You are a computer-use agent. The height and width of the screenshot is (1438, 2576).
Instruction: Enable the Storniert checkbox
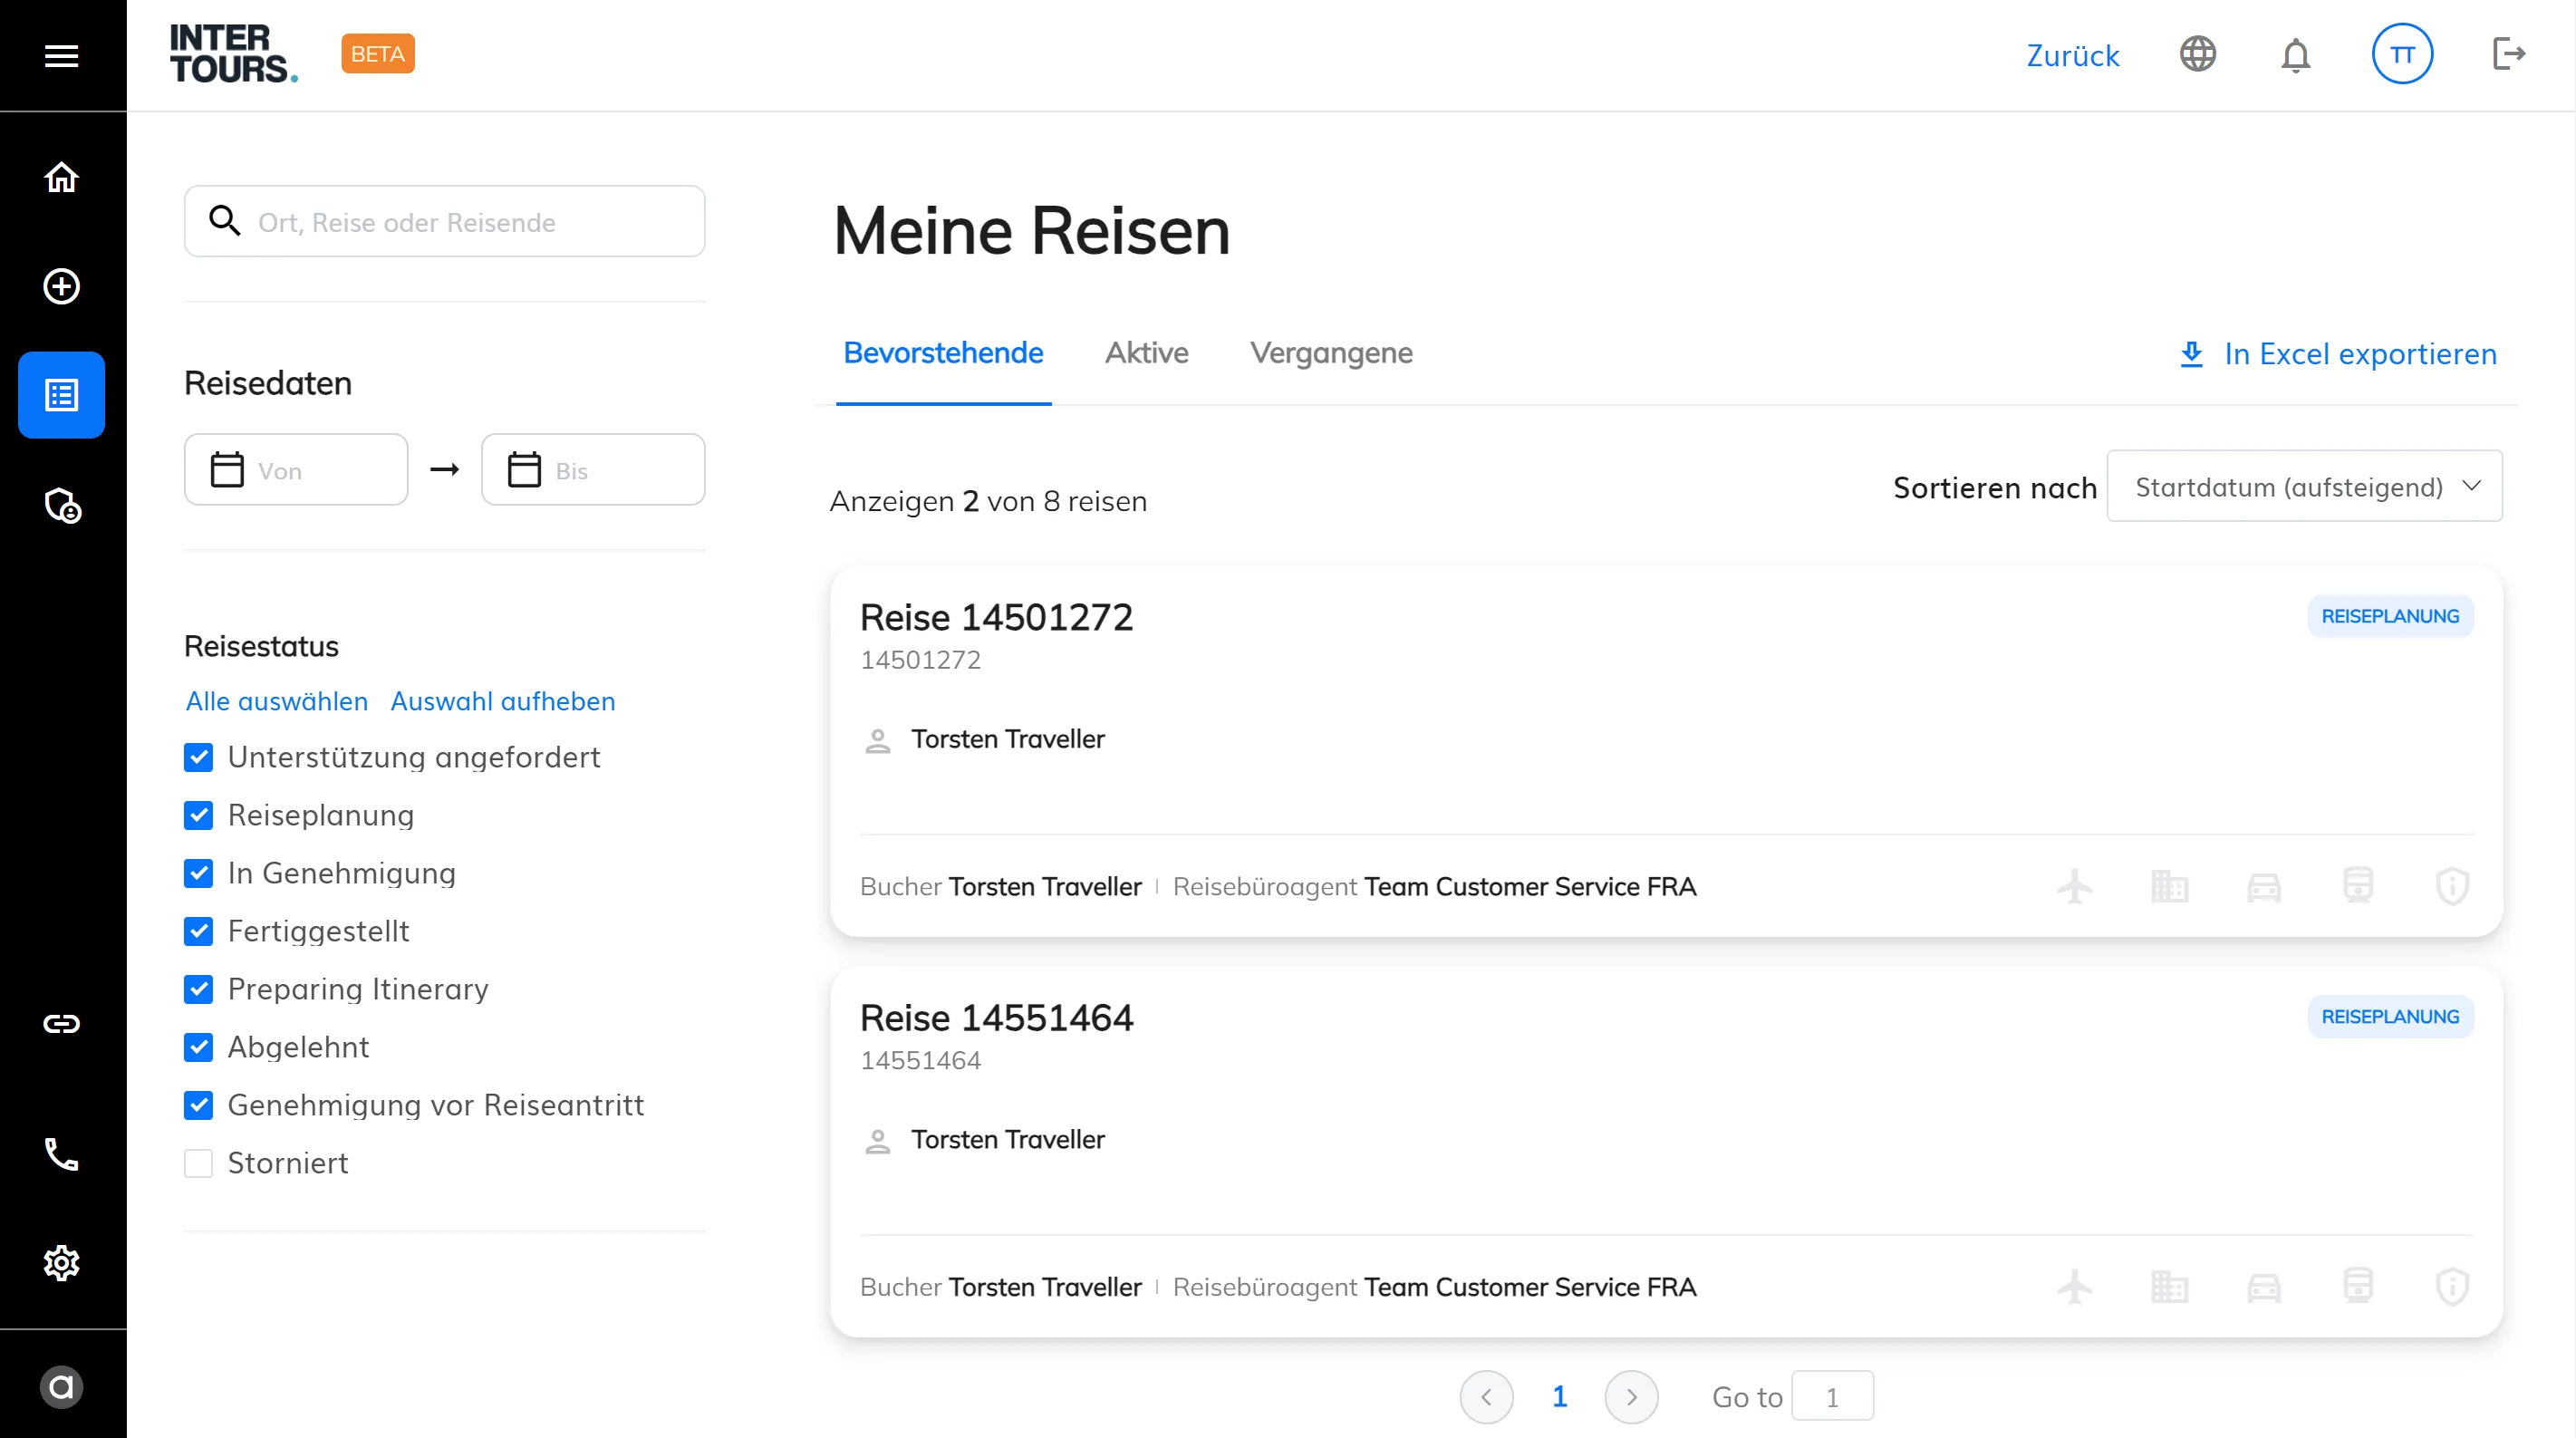pyautogui.click(x=199, y=1163)
